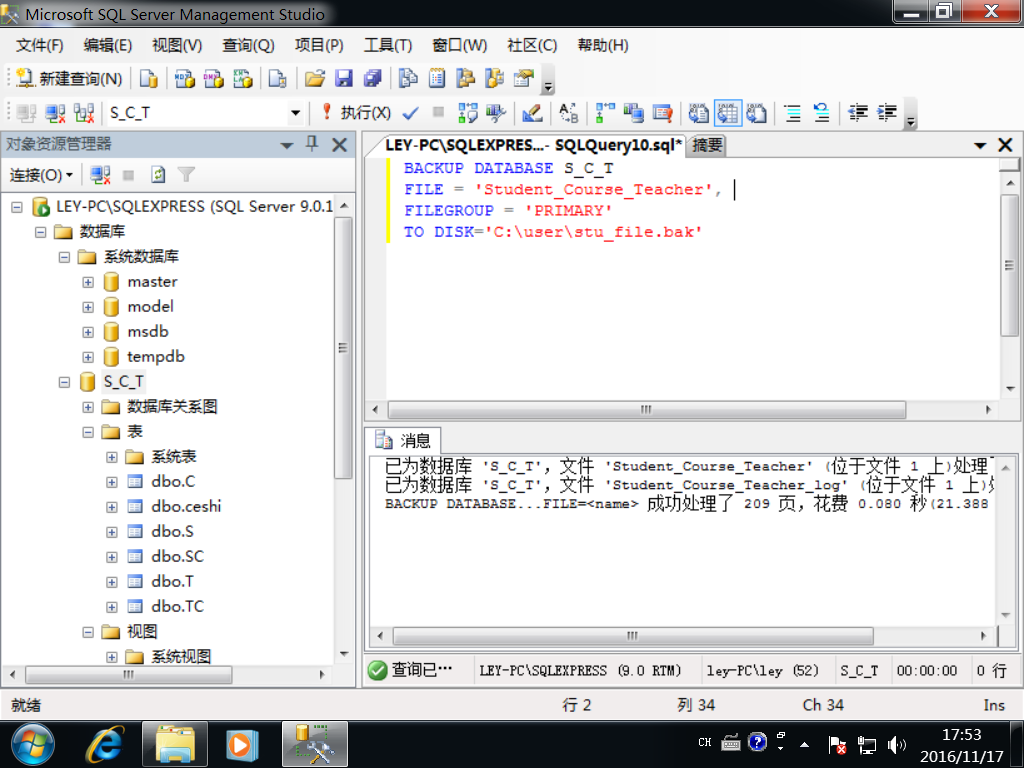Expand the model database node
The height and width of the screenshot is (768, 1024).
[88, 307]
